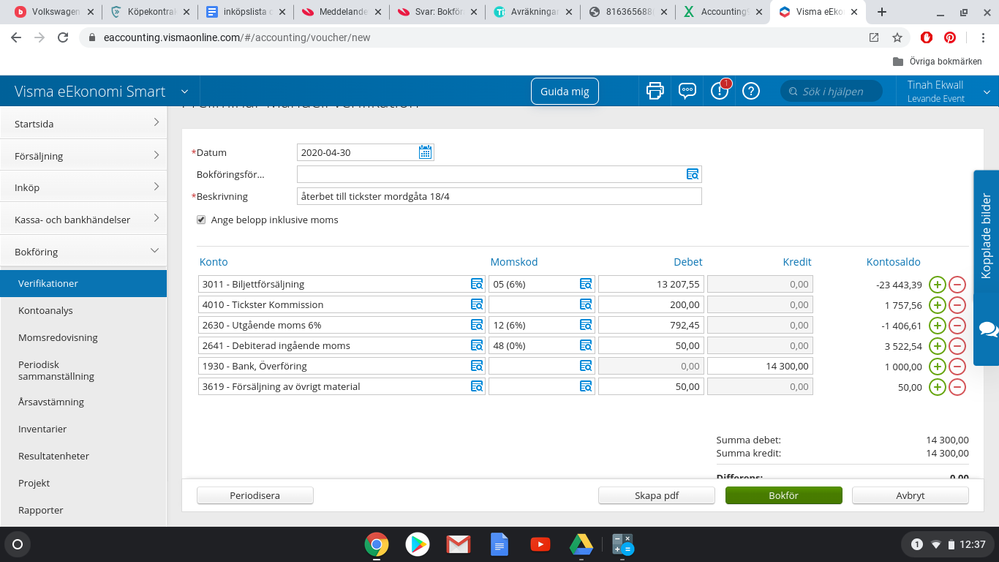Open the Tinah Ekwall user menu
The height and width of the screenshot is (562, 999).
tap(949, 91)
